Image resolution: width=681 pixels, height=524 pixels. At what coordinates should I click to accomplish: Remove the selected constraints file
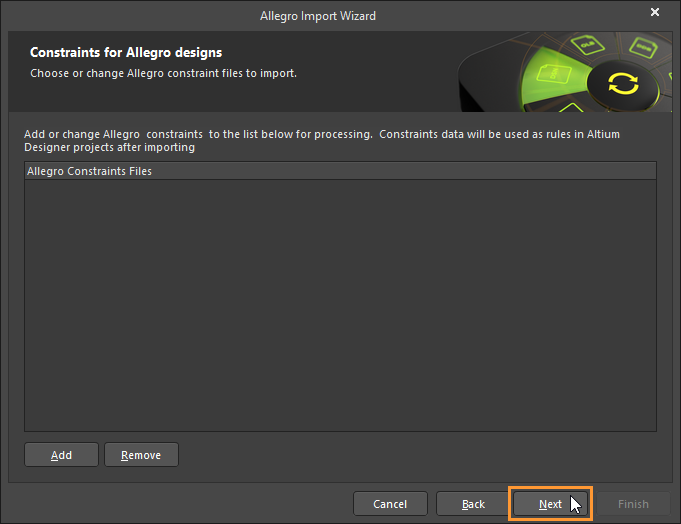tap(141, 455)
